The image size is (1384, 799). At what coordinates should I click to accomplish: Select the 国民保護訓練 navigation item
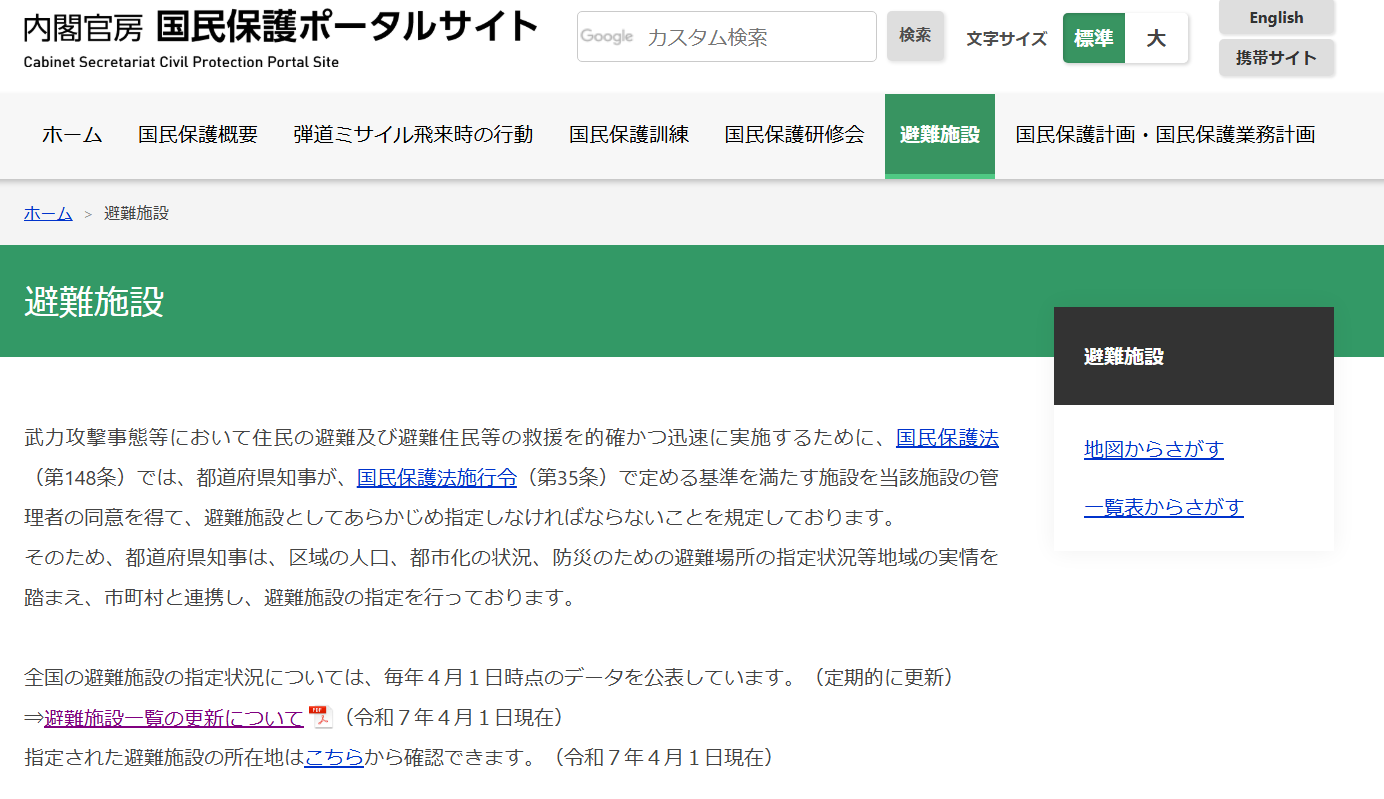pos(629,135)
